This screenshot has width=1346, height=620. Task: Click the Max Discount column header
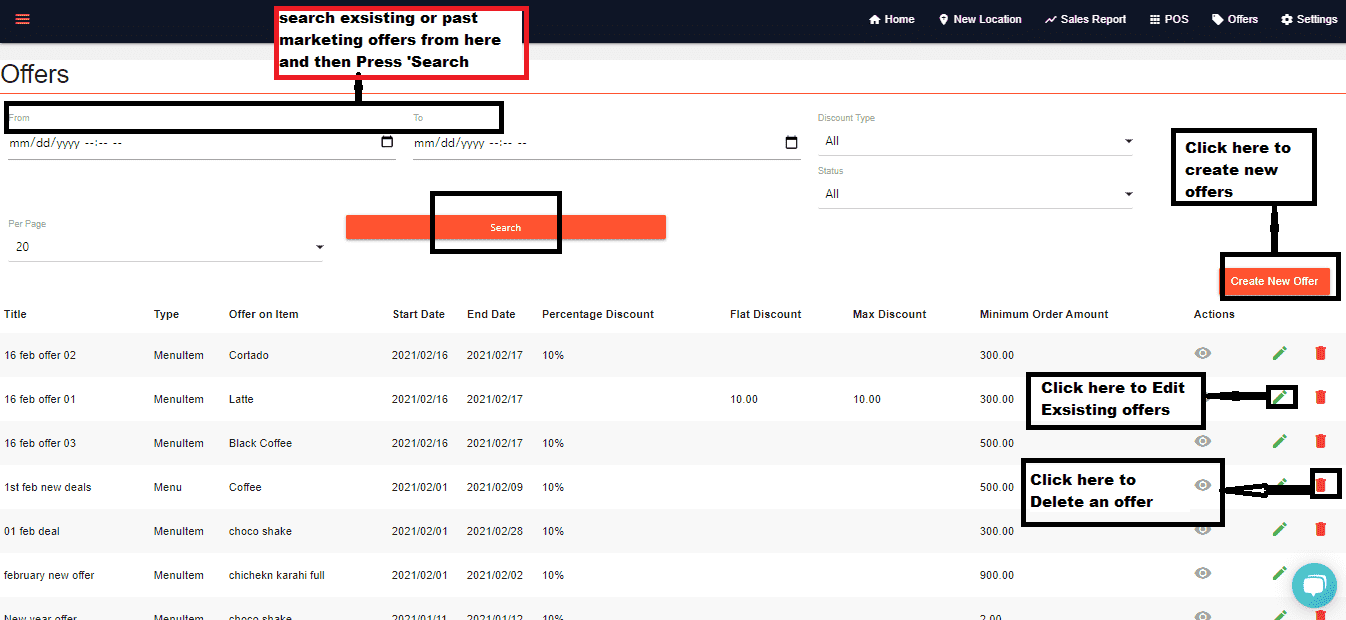click(x=890, y=314)
